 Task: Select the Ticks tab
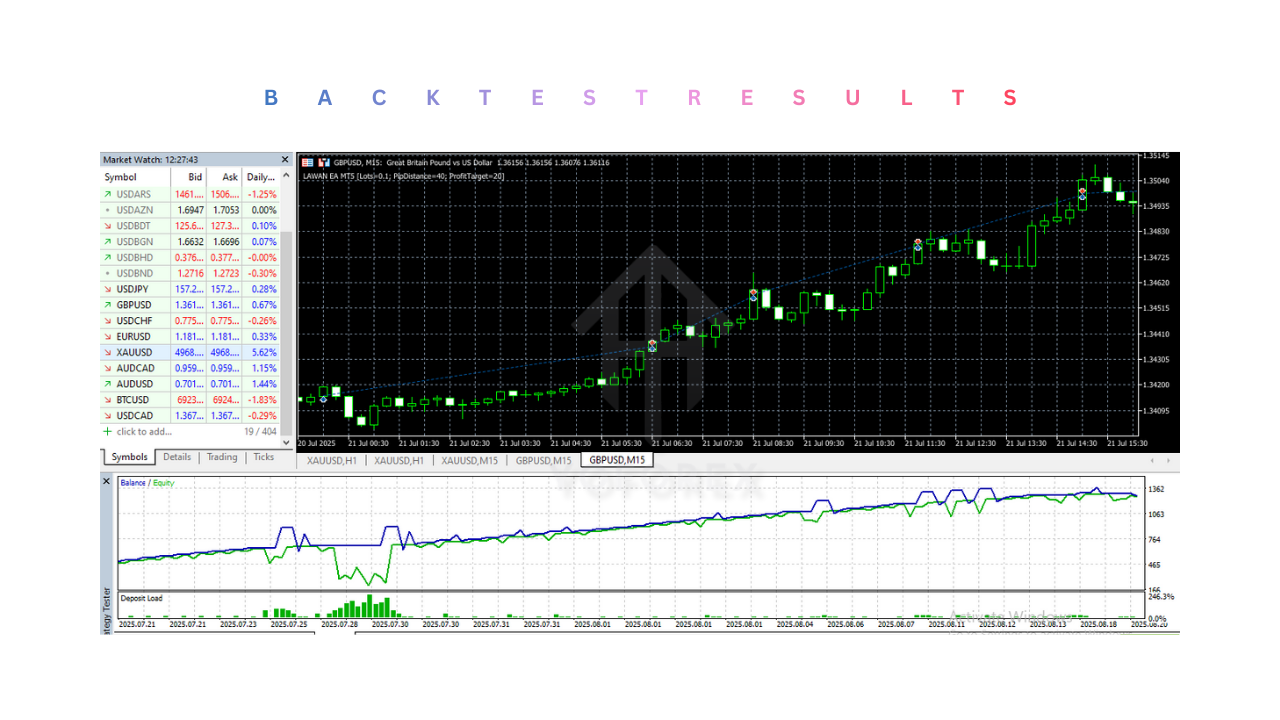263,457
